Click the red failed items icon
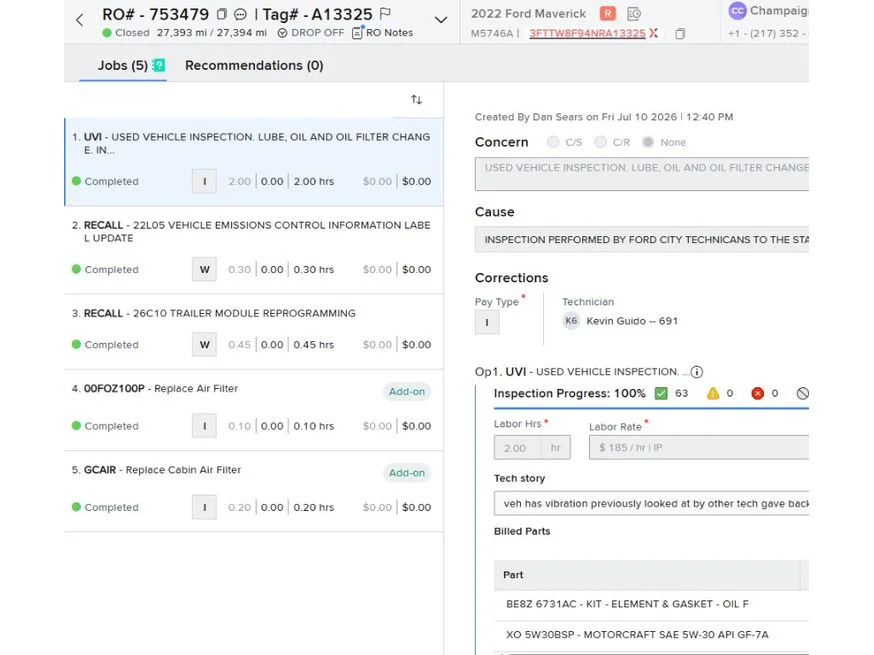Image resolution: width=874 pixels, height=655 pixels. 757,394
